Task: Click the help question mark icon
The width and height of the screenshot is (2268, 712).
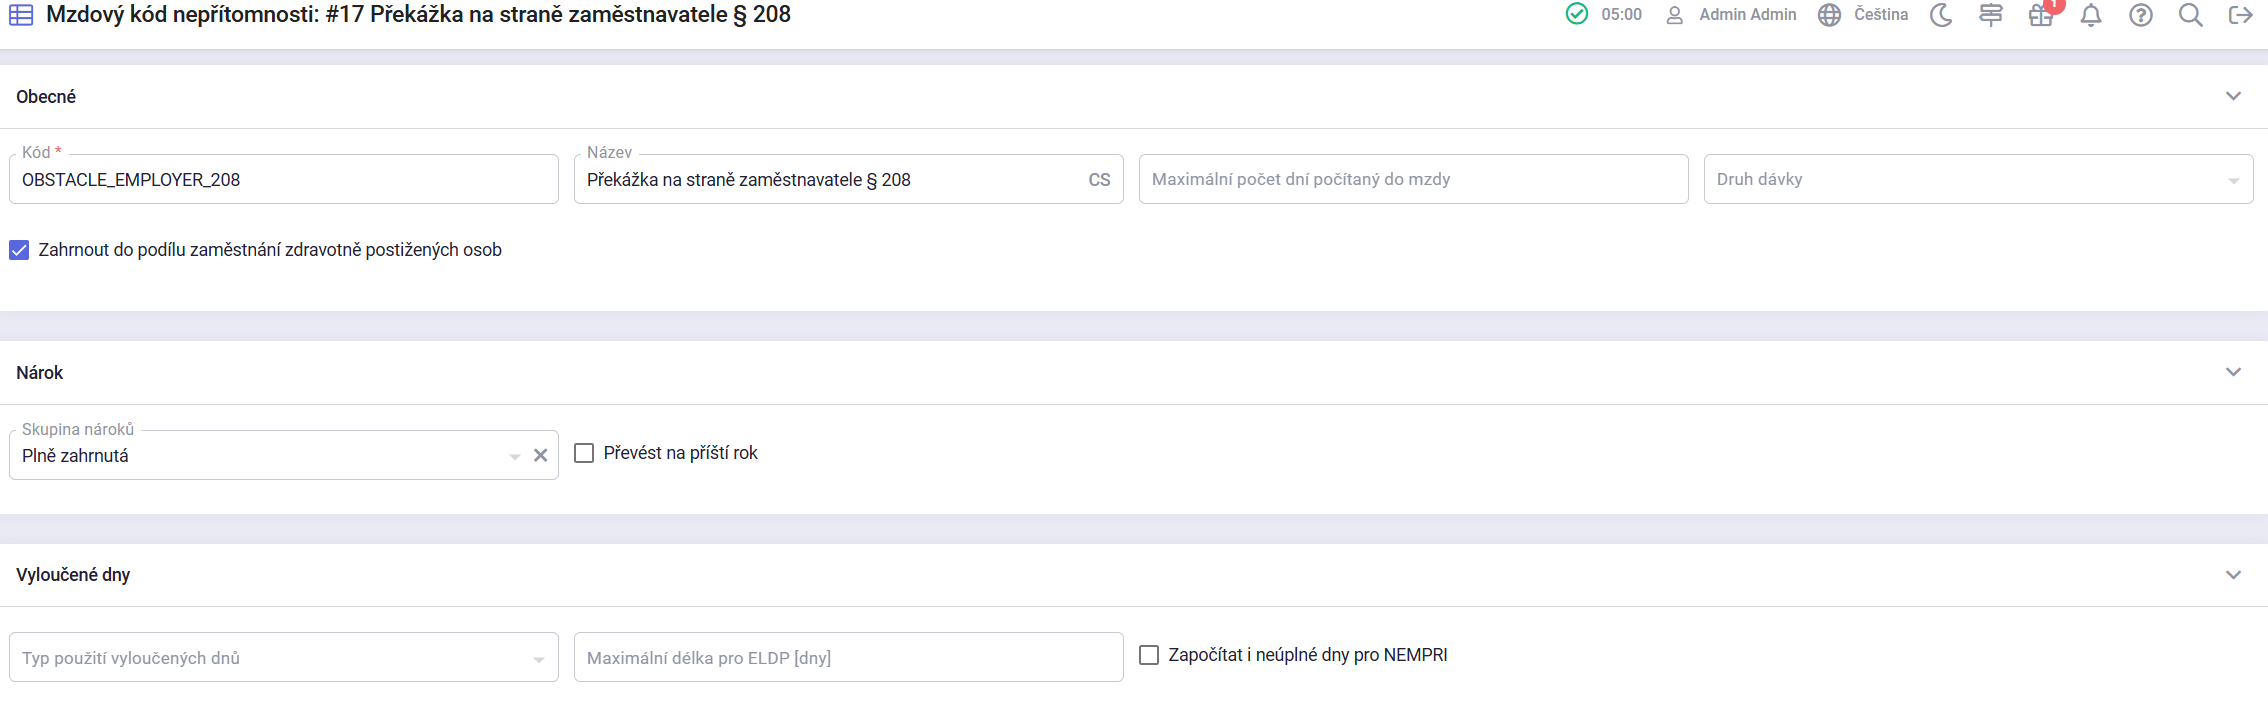Action: point(2141,15)
